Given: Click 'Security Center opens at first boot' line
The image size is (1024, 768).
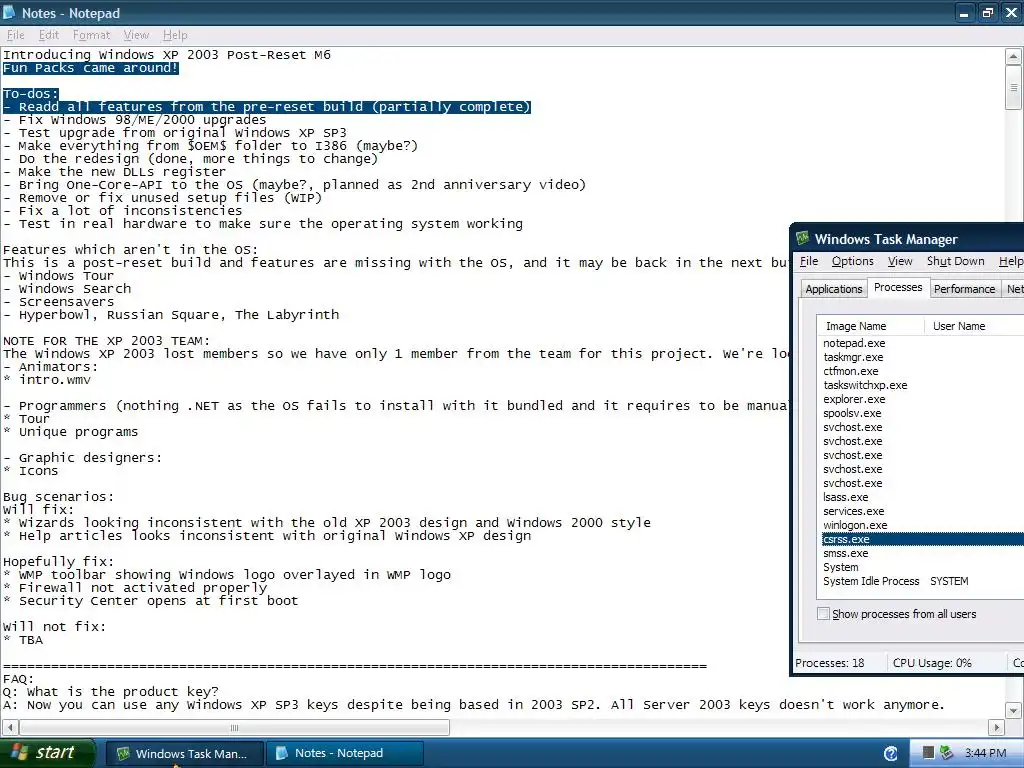Looking at the screenshot, I should (150, 601).
